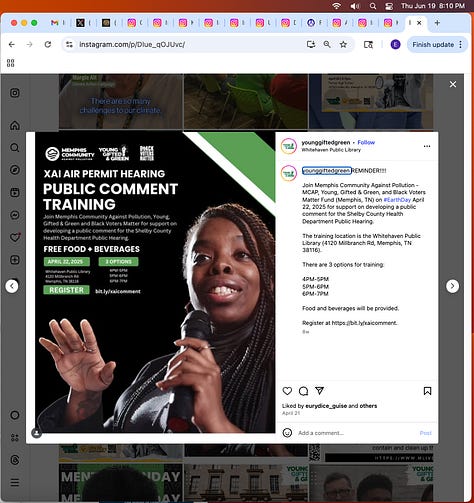Open Messages icon in sidebar

coord(15,215)
